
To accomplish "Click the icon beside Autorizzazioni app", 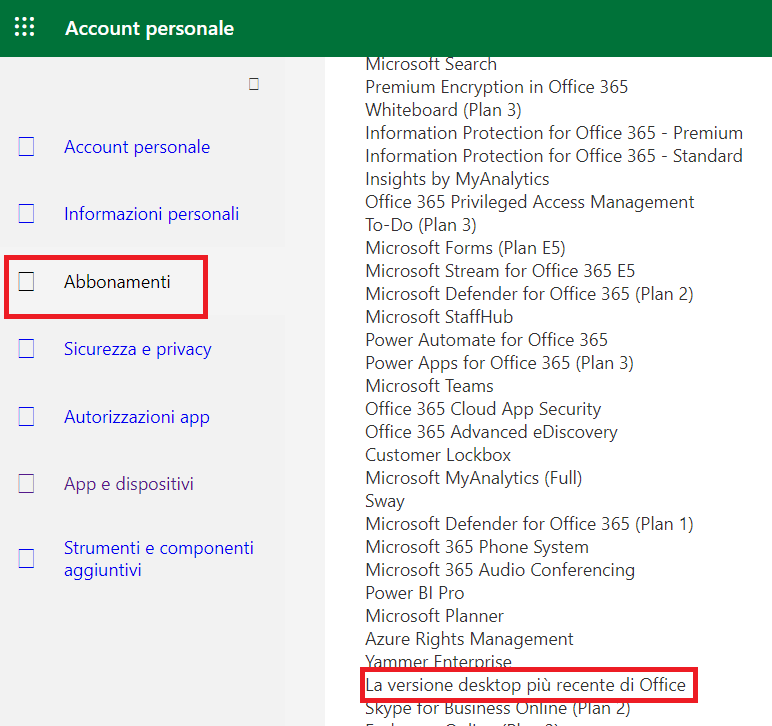I will click(26, 416).
